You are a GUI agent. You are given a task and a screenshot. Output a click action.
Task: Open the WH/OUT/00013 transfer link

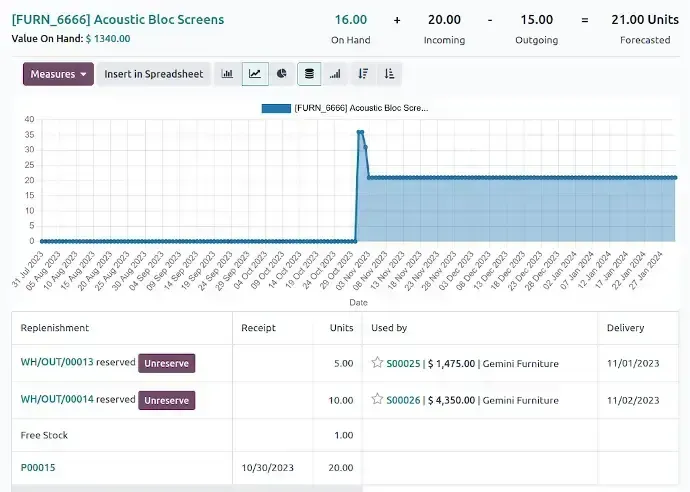click(x=57, y=362)
